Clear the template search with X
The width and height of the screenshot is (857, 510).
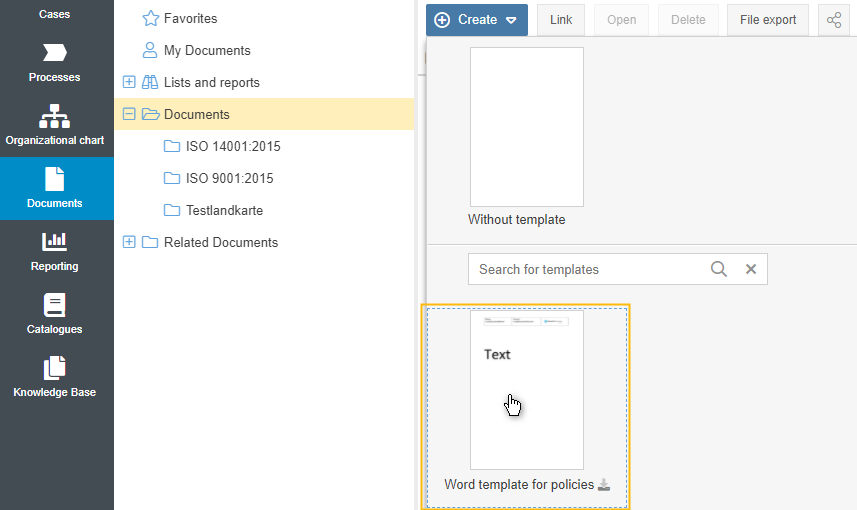coord(751,269)
